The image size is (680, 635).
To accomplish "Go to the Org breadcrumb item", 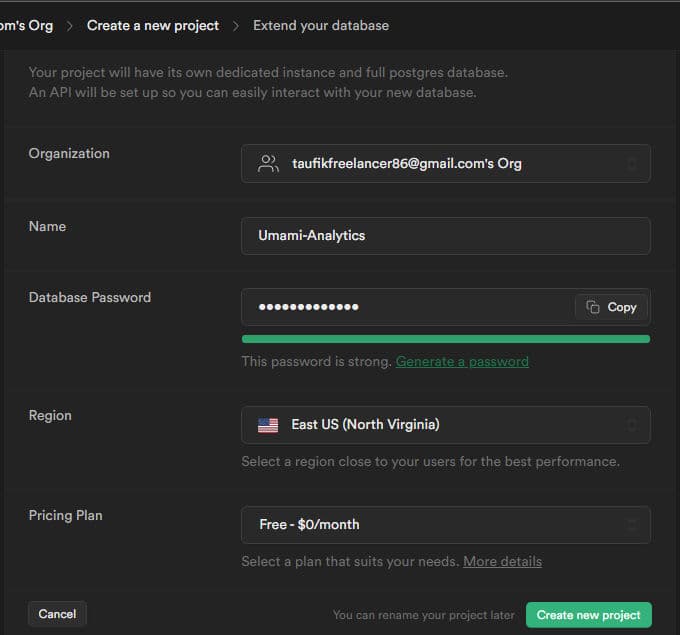I will (27, 25).
